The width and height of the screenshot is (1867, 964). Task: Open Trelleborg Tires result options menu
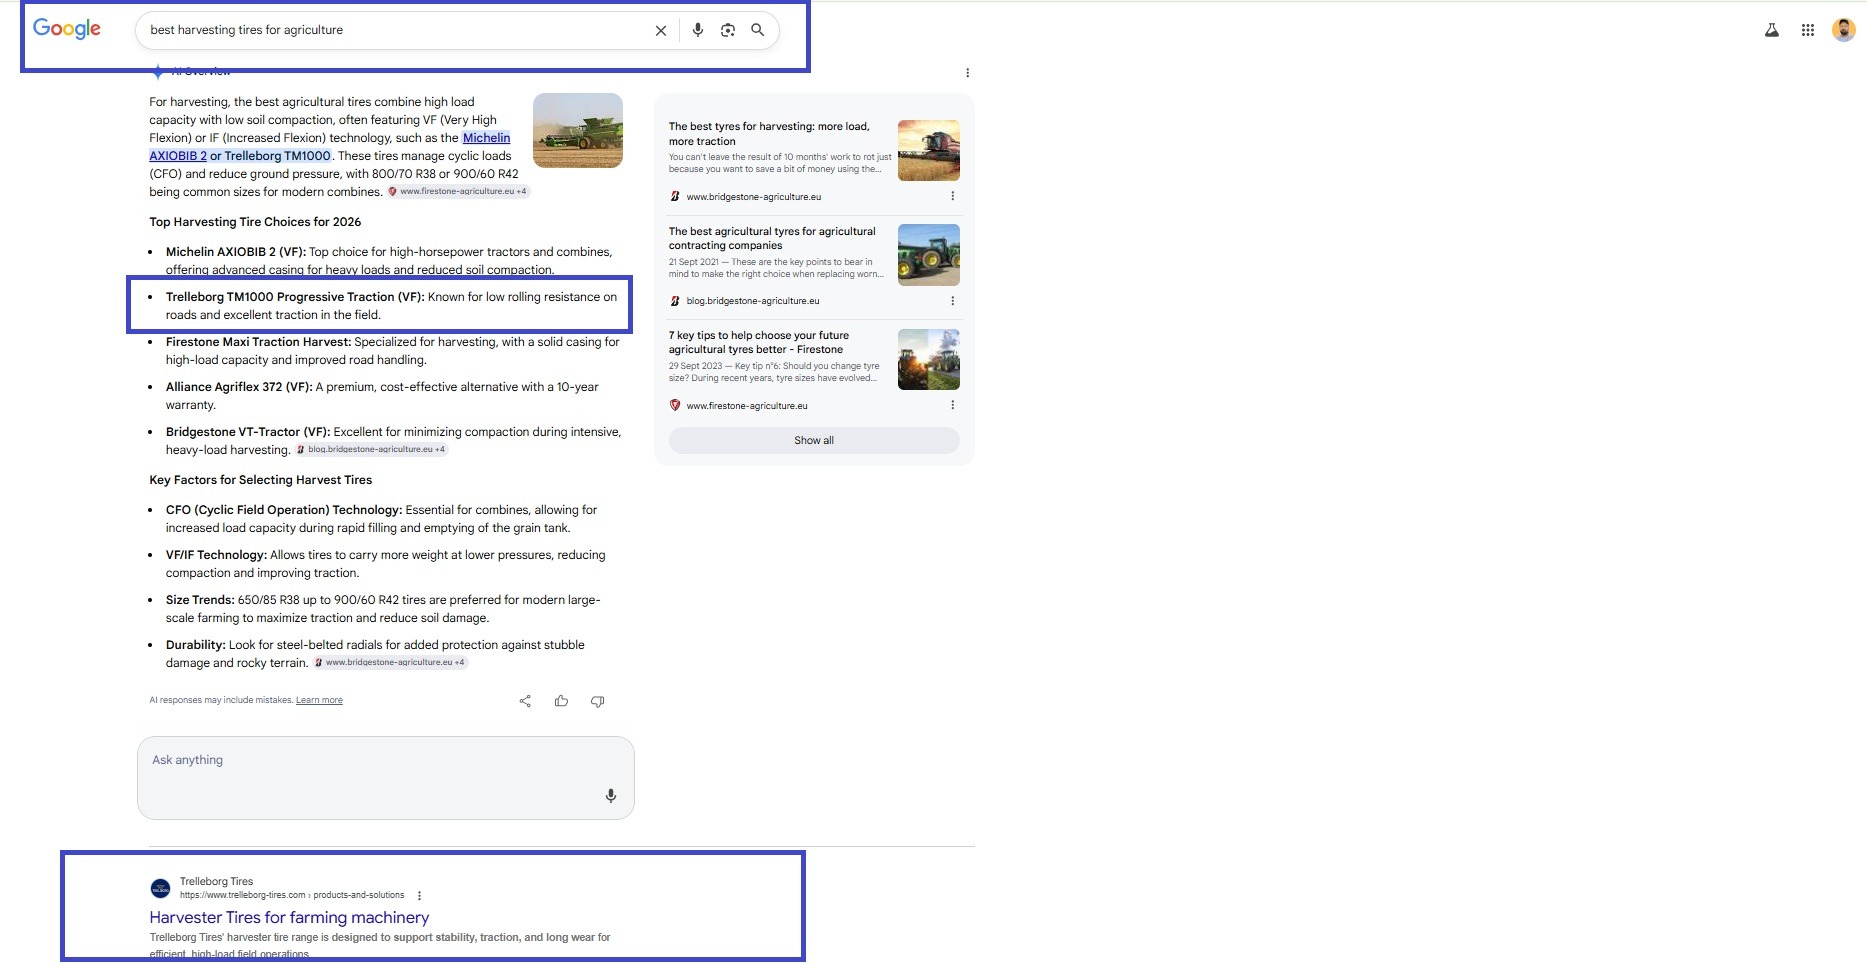pos(419,895)
